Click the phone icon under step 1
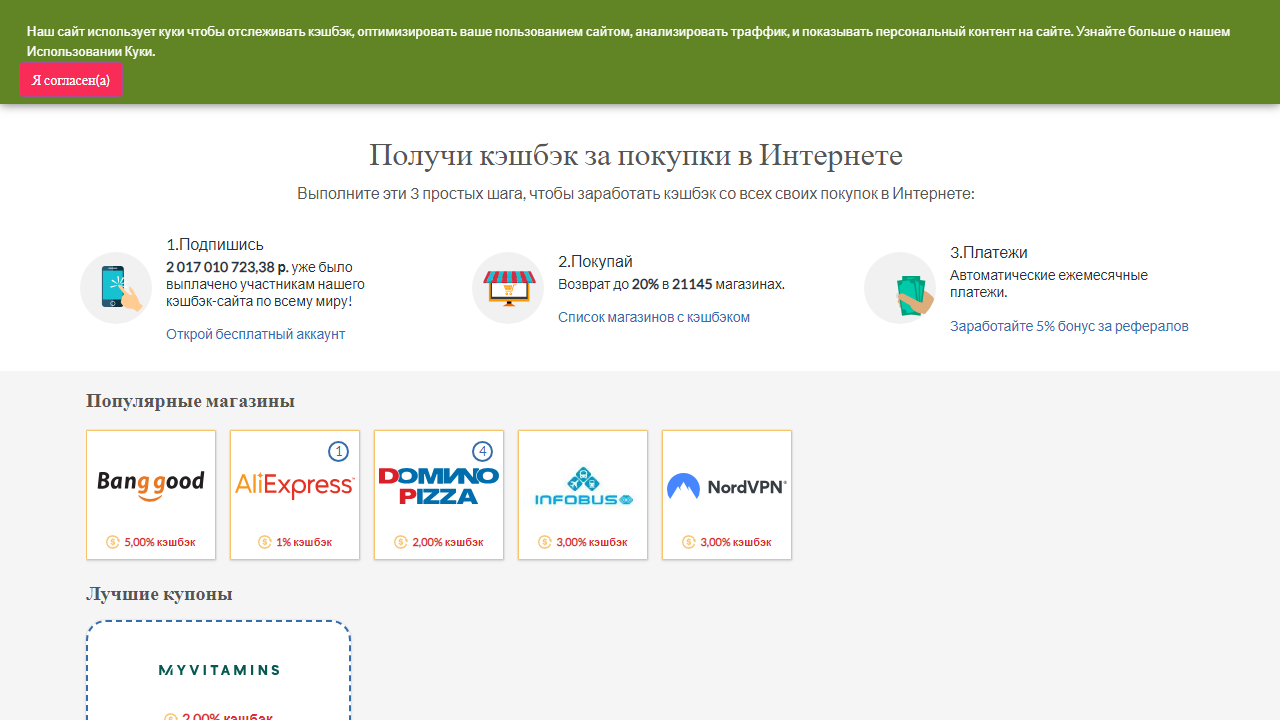Image resolution: width=1280 pixels, height=720 pixels. pos(115,287)
